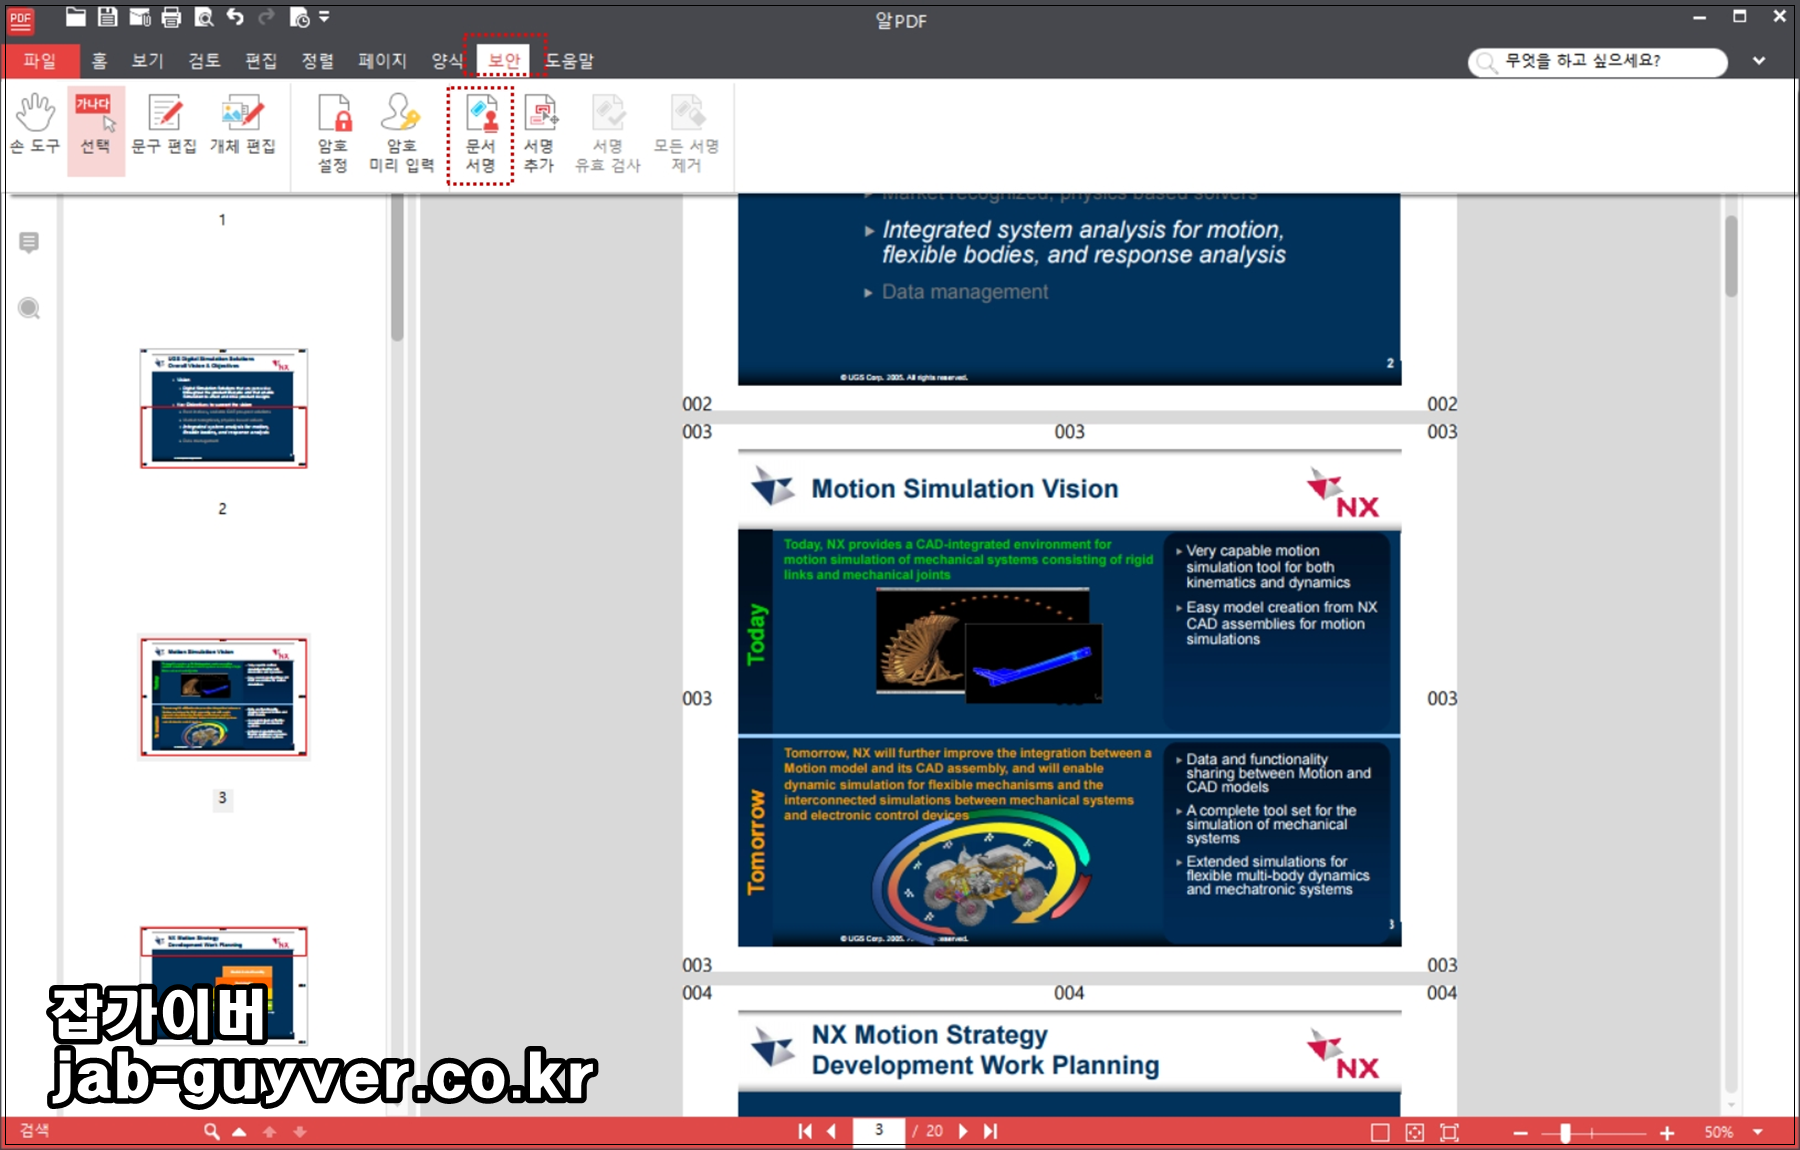The width and height of the screenshot is (1800, 1150).
Task: Click the document vertical scrollbar
Action: tap(1731, 256)
